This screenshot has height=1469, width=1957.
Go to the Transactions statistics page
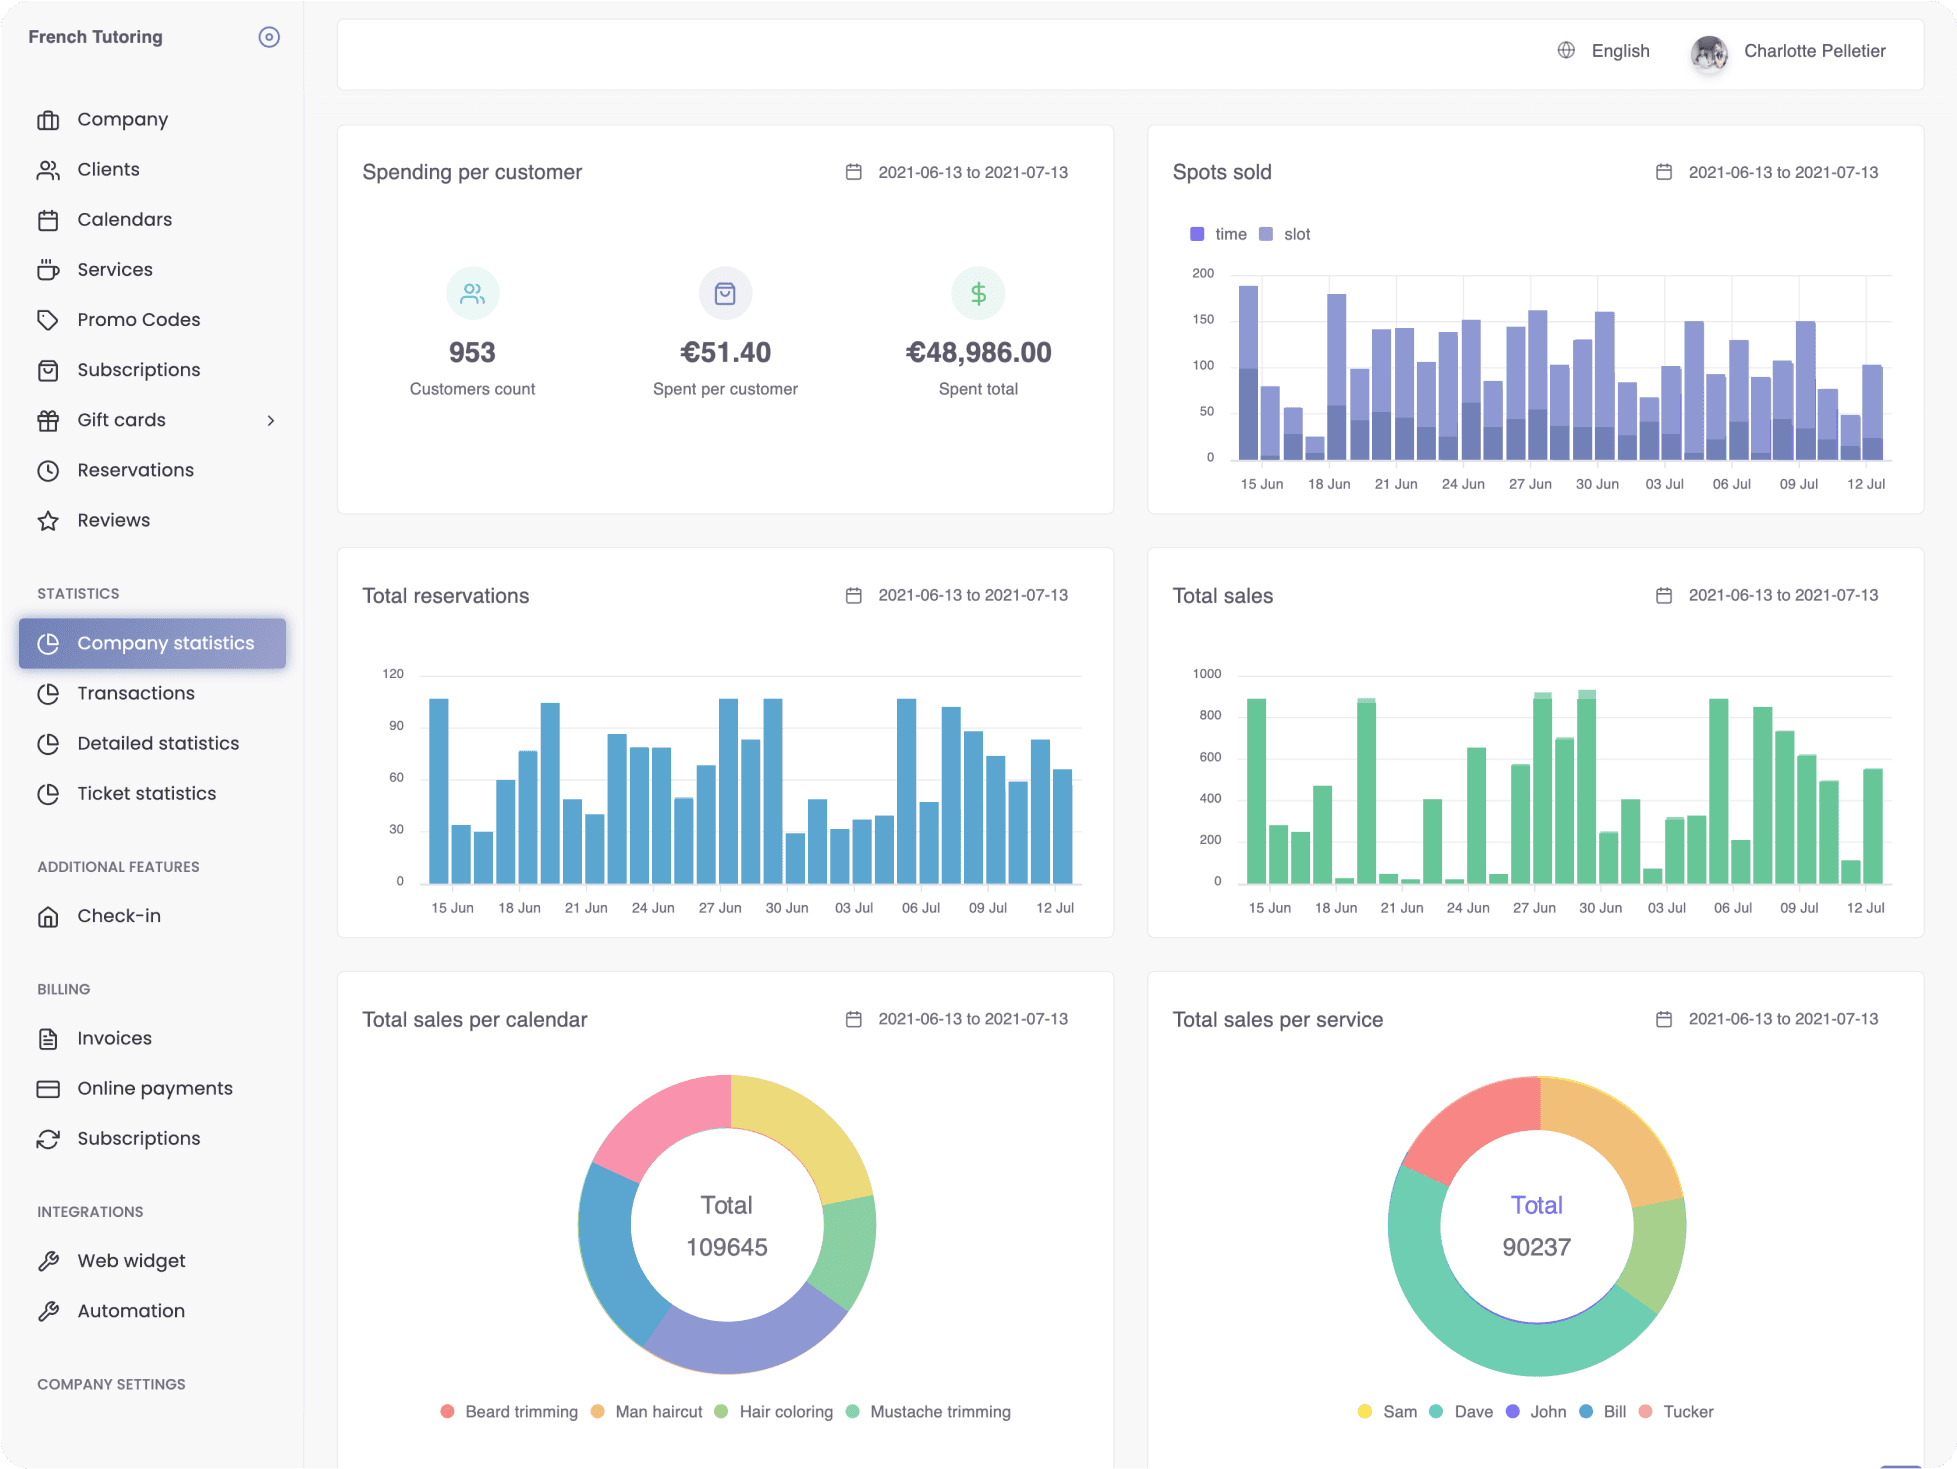pos(136,693)
